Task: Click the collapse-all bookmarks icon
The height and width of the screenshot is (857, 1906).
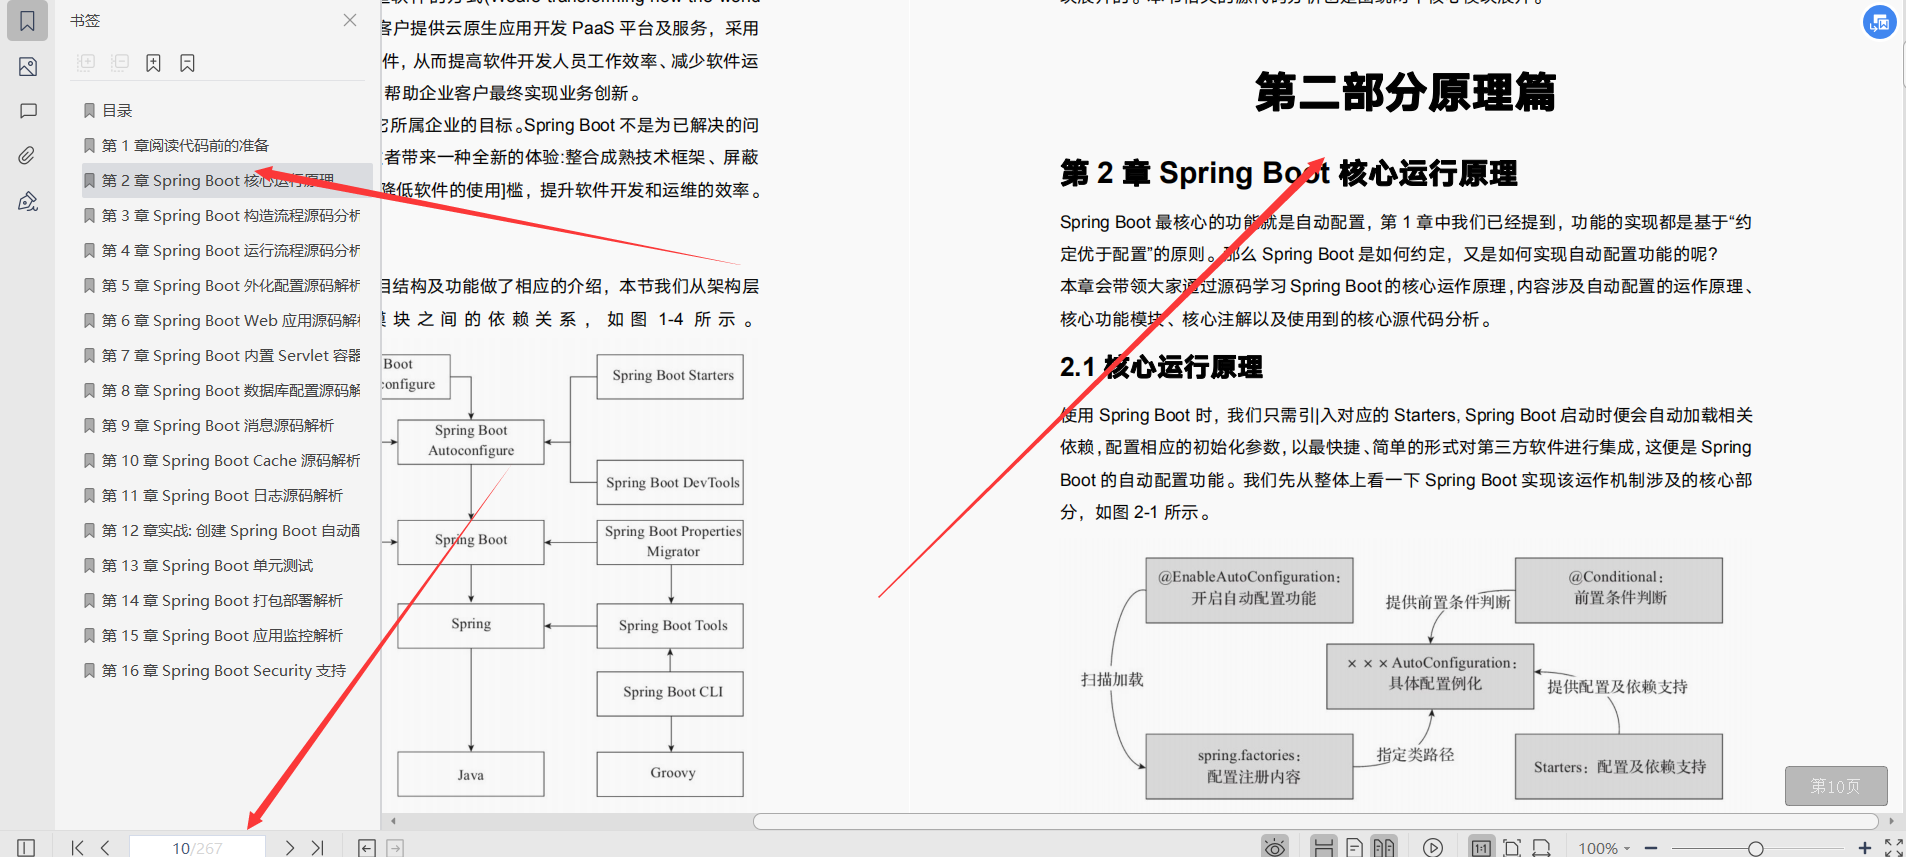Action: click(x=120, y=62)
